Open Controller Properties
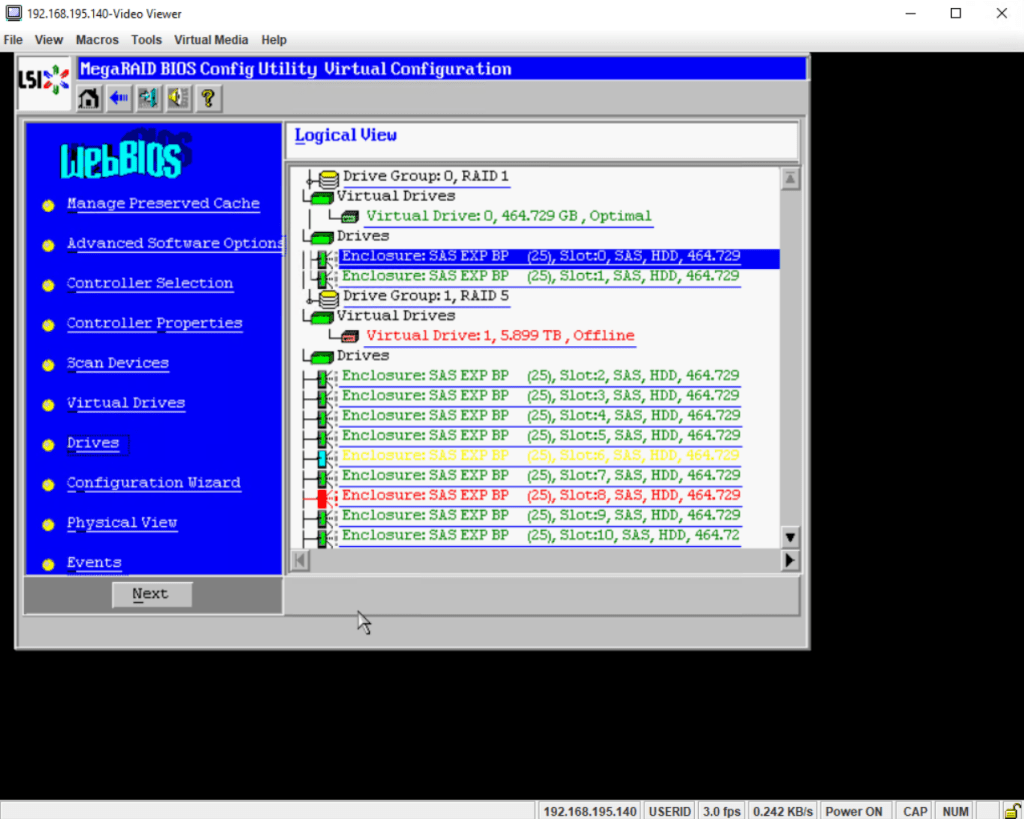Image resolution: width=1024 pixels, height=819 pixels. [x=155, y=323]
